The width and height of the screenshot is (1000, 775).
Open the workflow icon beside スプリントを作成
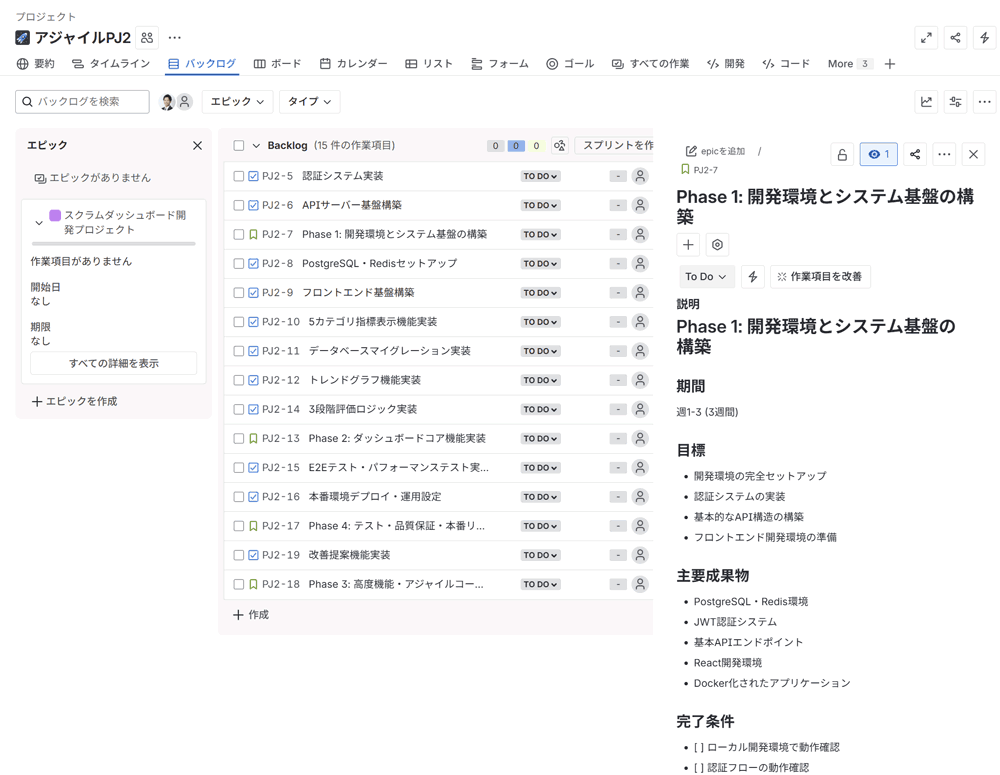[x=560, y=145]
